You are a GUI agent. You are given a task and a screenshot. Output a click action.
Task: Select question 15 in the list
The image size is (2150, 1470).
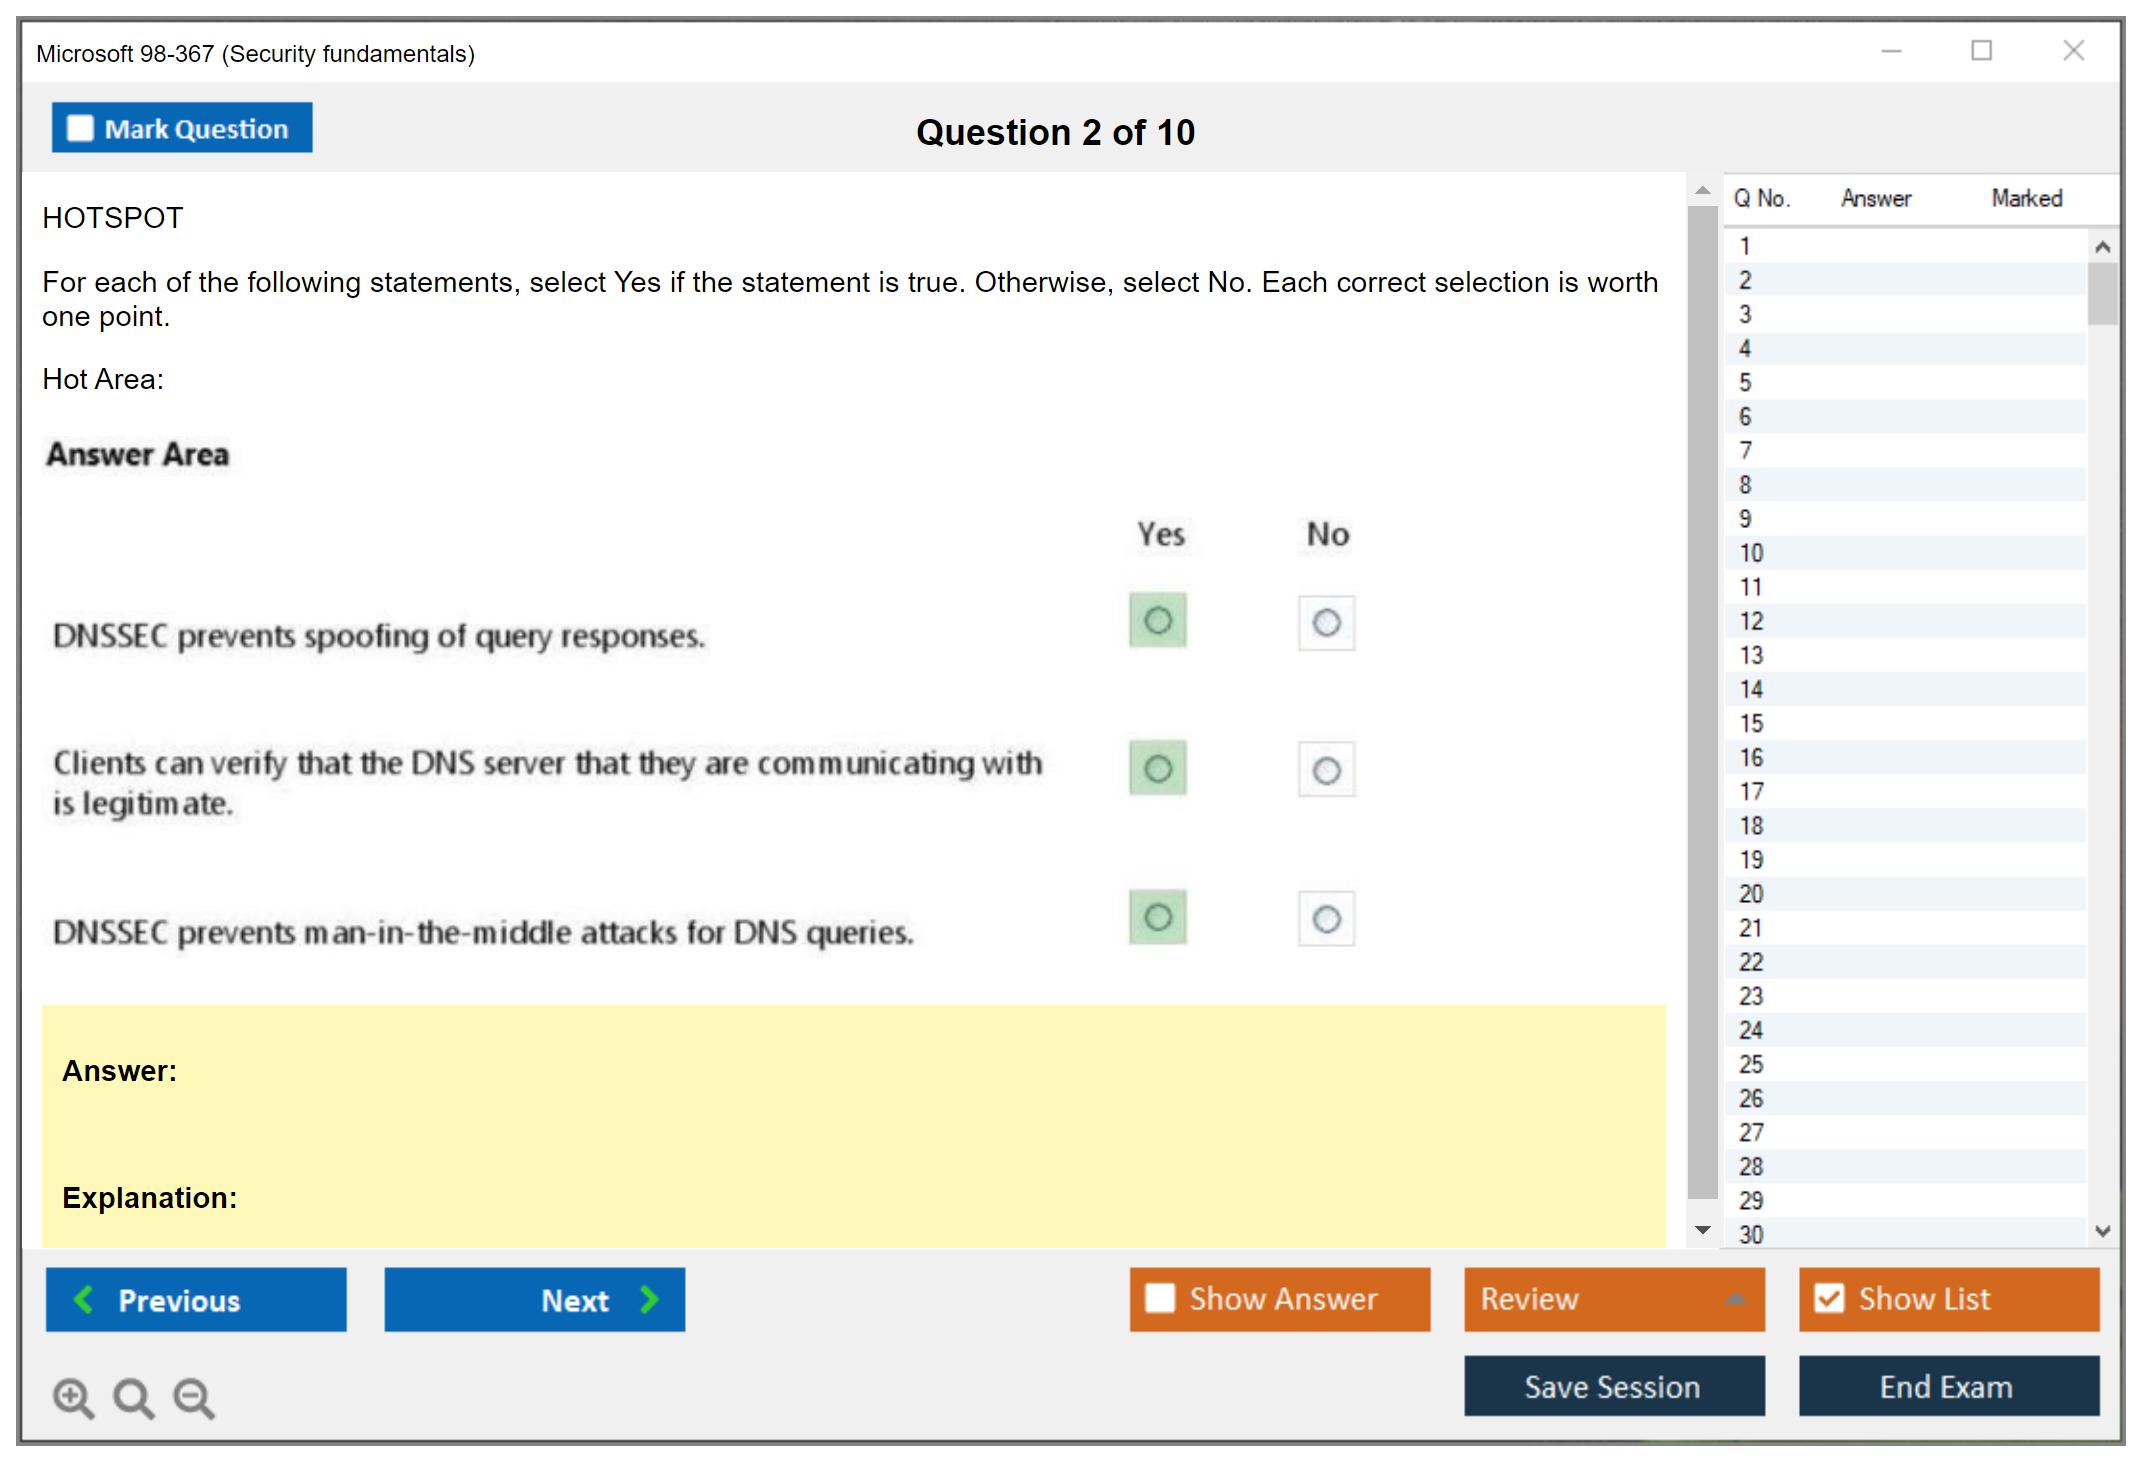coord(1752,723)
